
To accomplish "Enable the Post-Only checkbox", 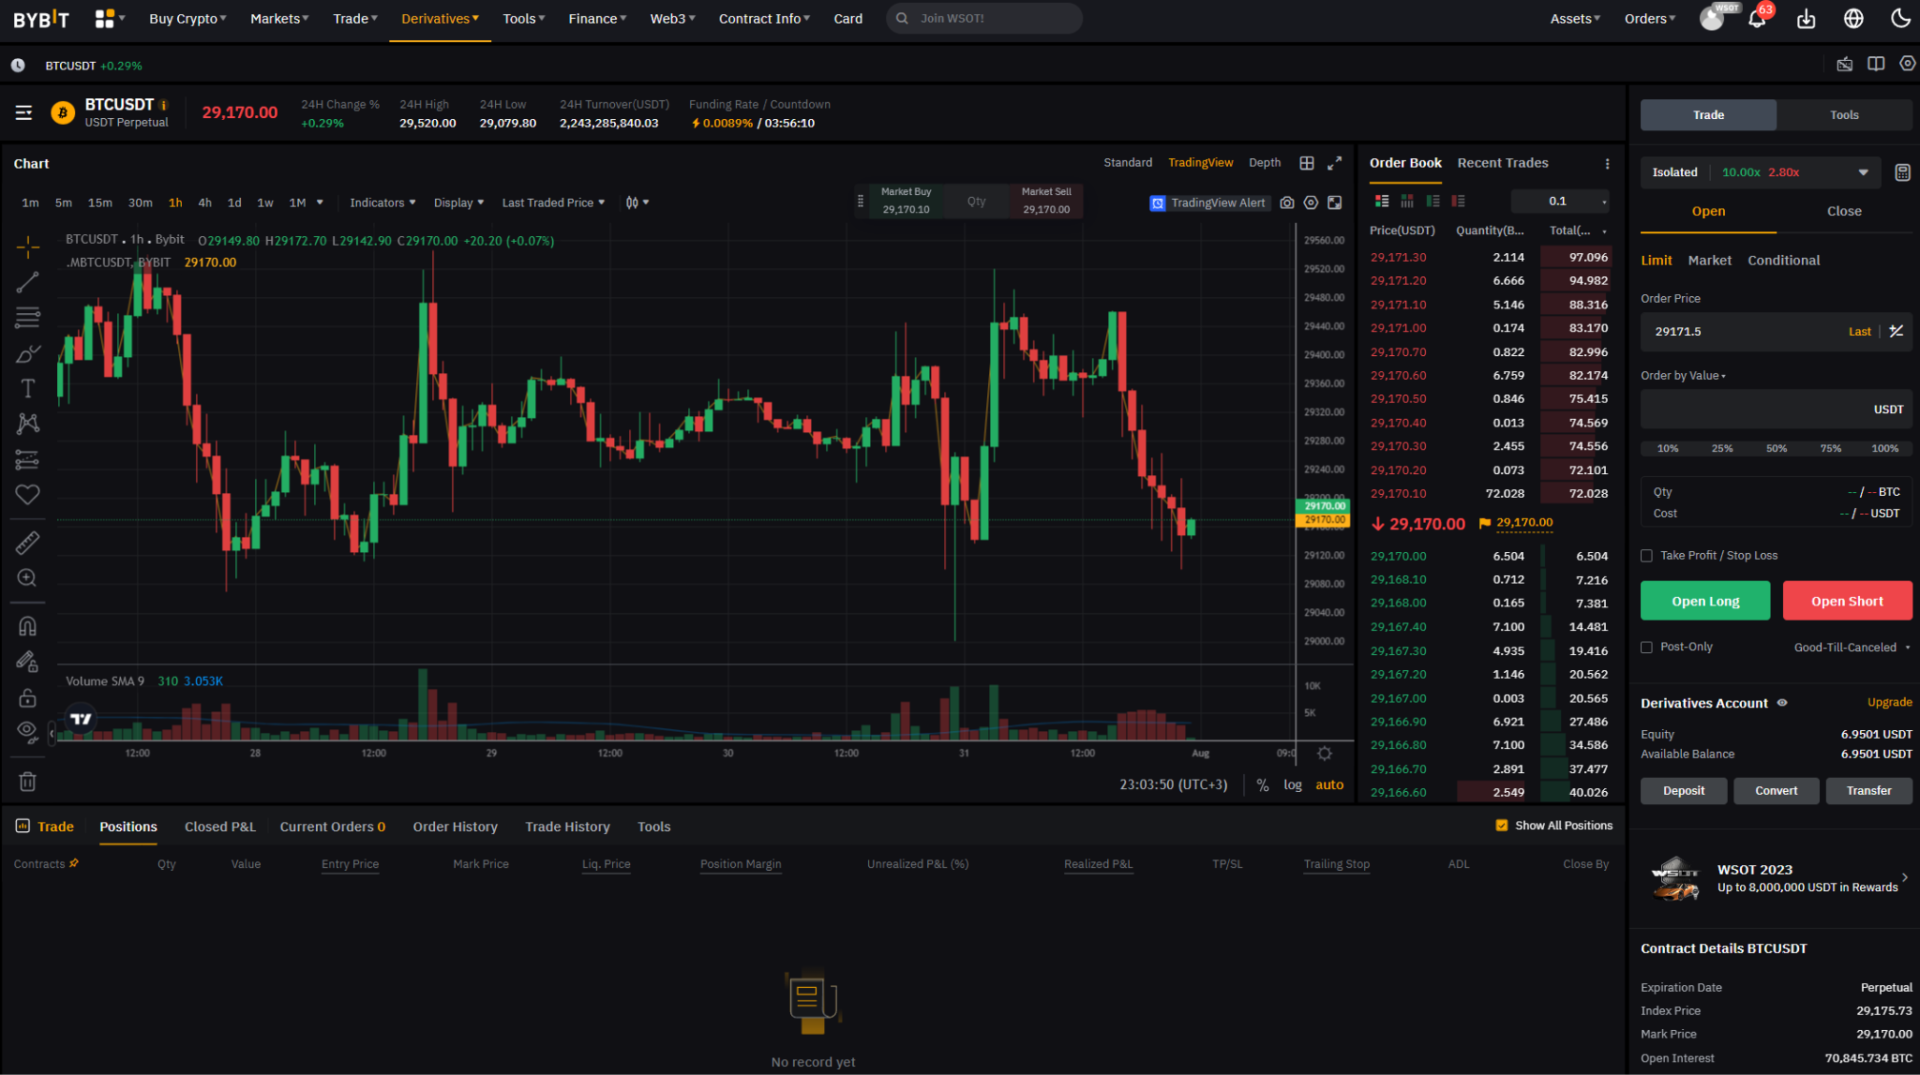I will coord(1647,647).
